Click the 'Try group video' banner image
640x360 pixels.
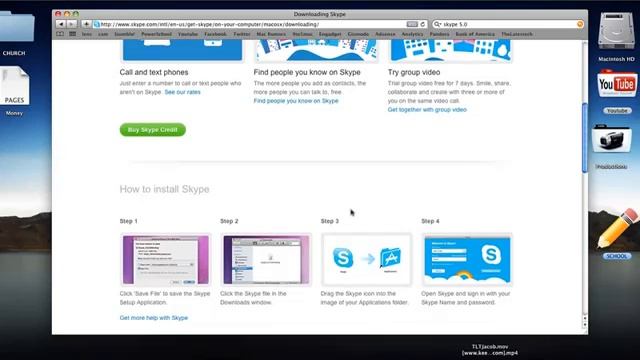click(x=450, y=51)
